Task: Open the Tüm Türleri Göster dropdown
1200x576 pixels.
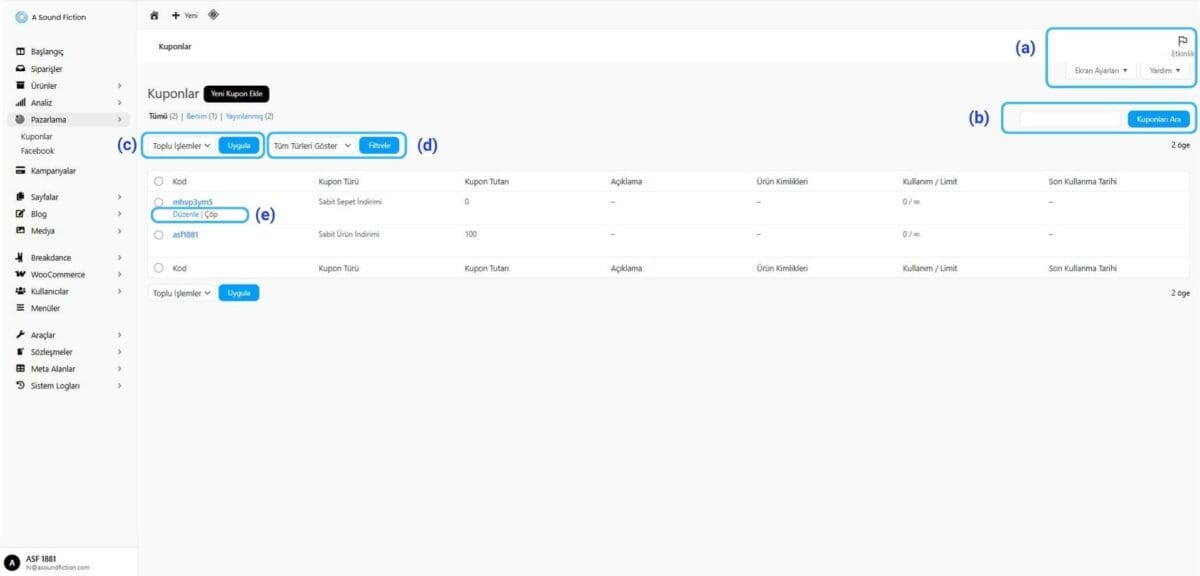Action: (x=313, y=145)
